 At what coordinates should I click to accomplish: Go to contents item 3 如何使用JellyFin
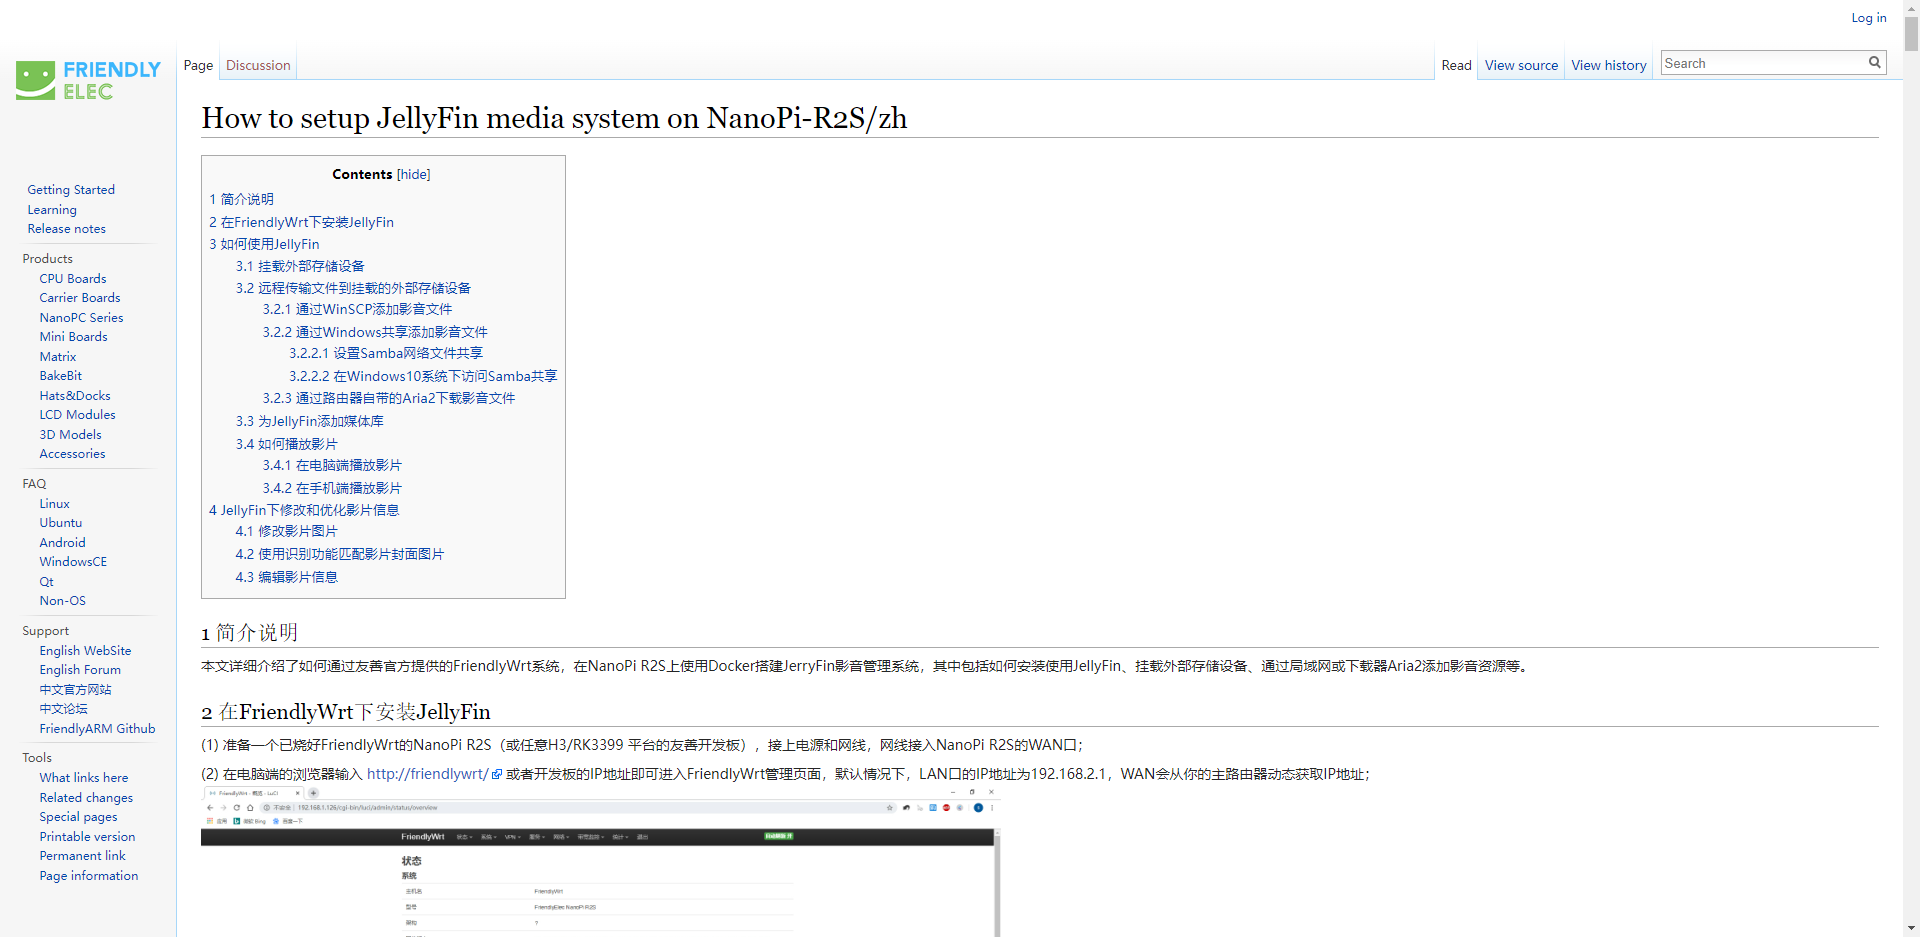pyautogui.click(x=264, y=244)
